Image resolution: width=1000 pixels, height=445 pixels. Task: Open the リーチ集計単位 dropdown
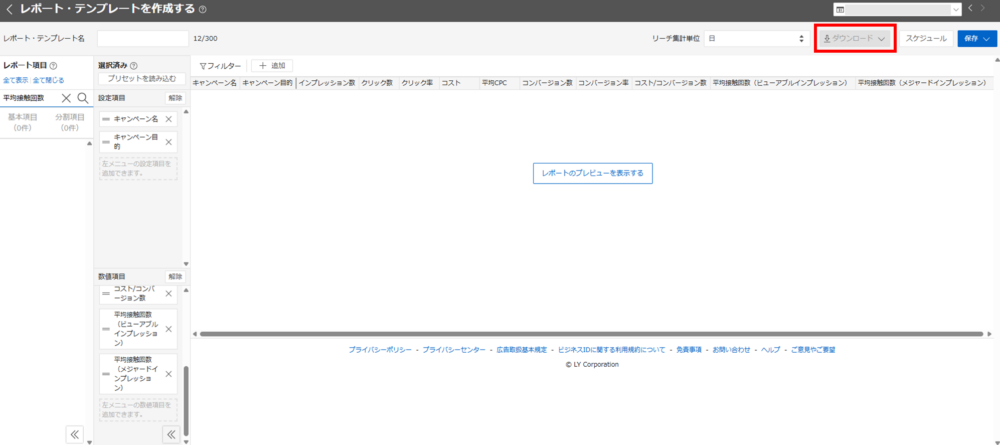pos(755,38)
